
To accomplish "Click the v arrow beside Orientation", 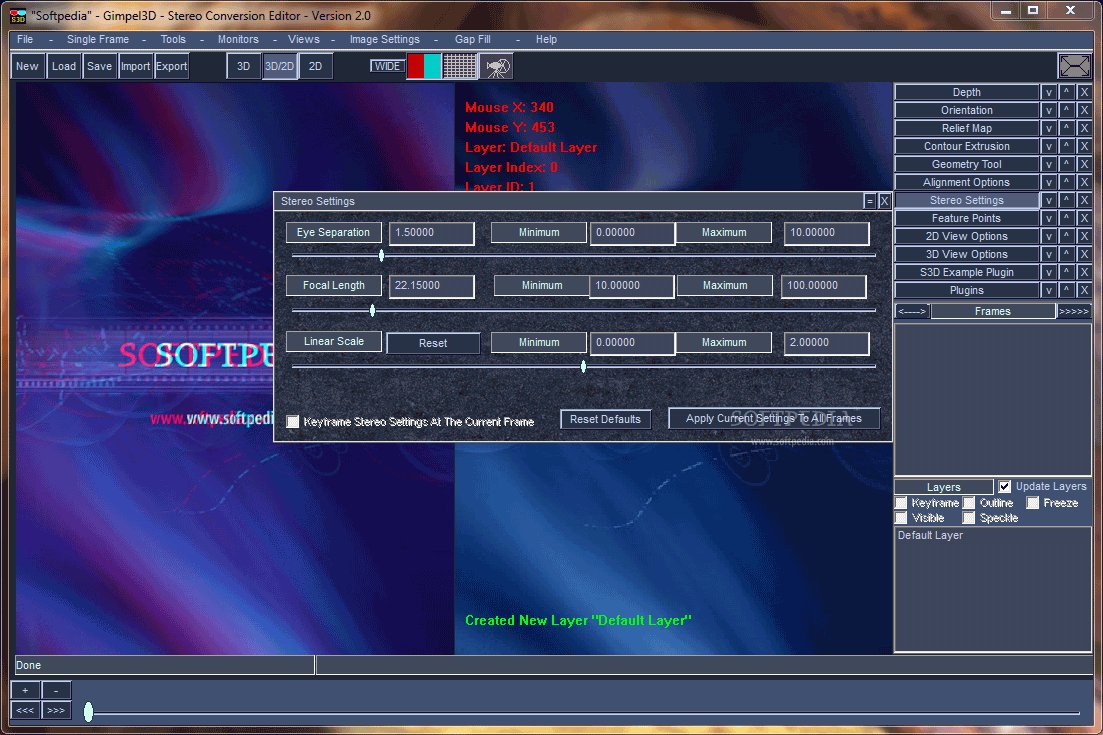I will point(1048,110).
